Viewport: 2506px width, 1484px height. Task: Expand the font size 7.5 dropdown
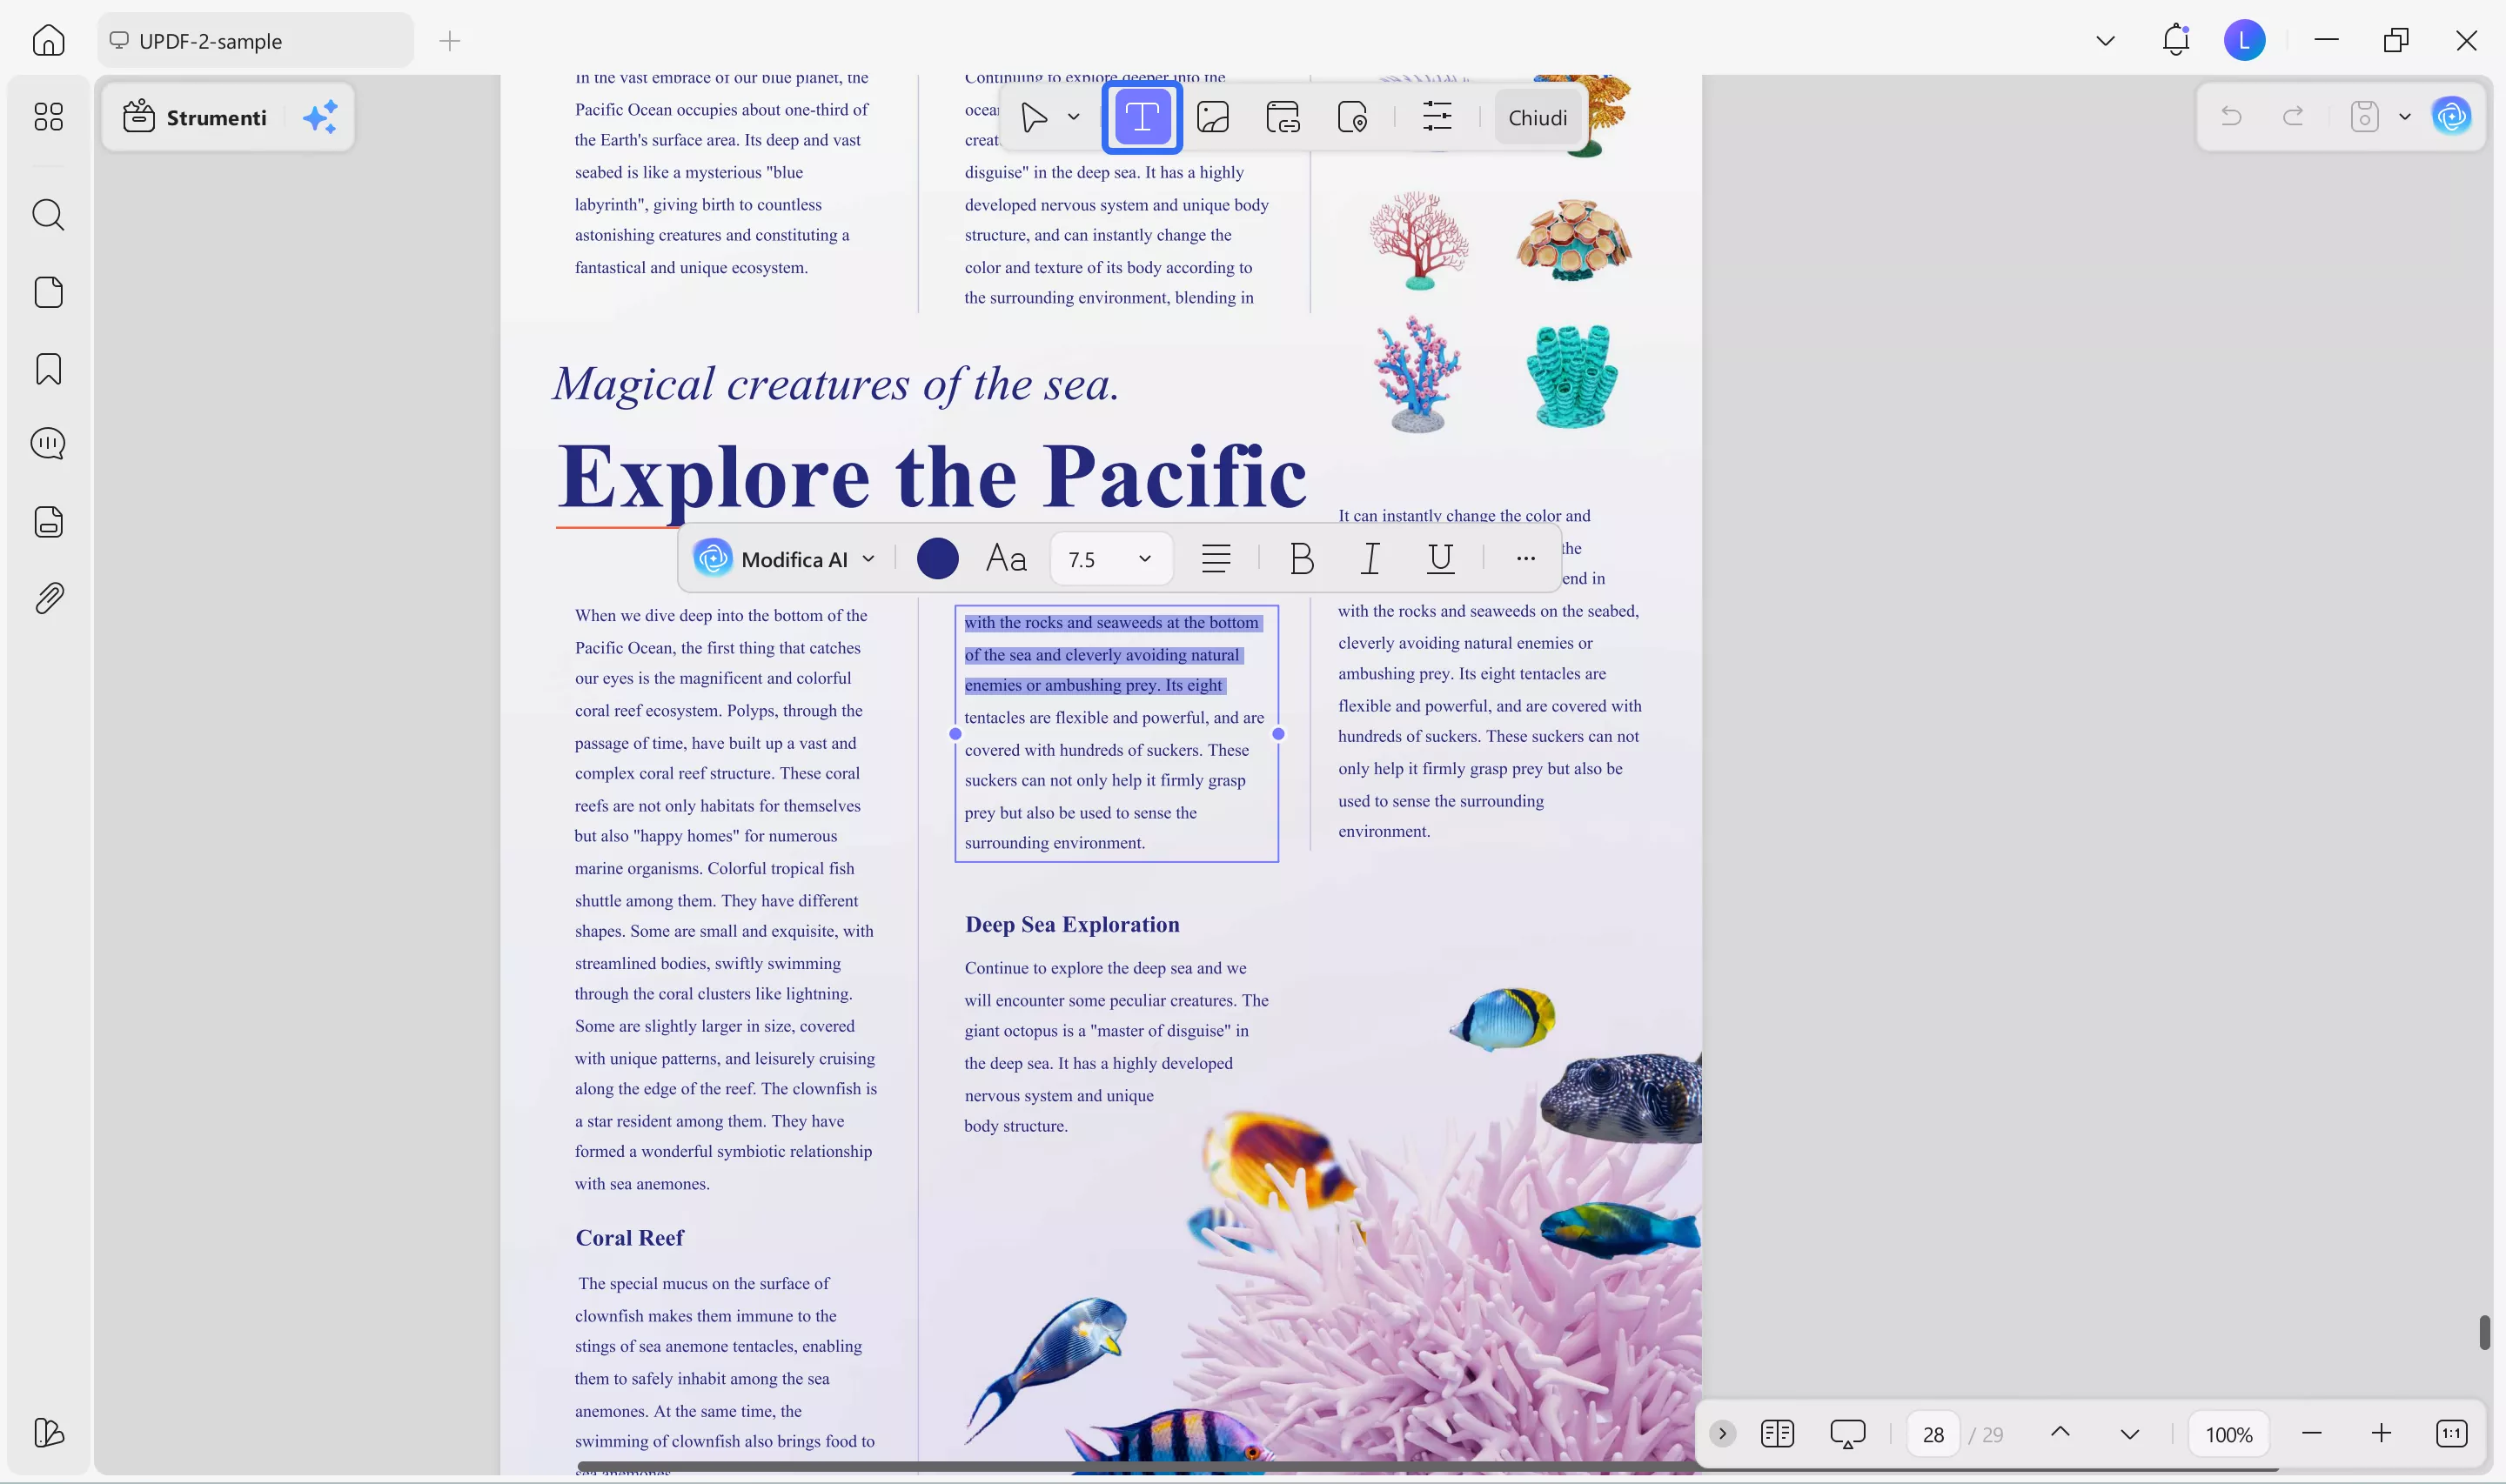(x=1145, y=558)
